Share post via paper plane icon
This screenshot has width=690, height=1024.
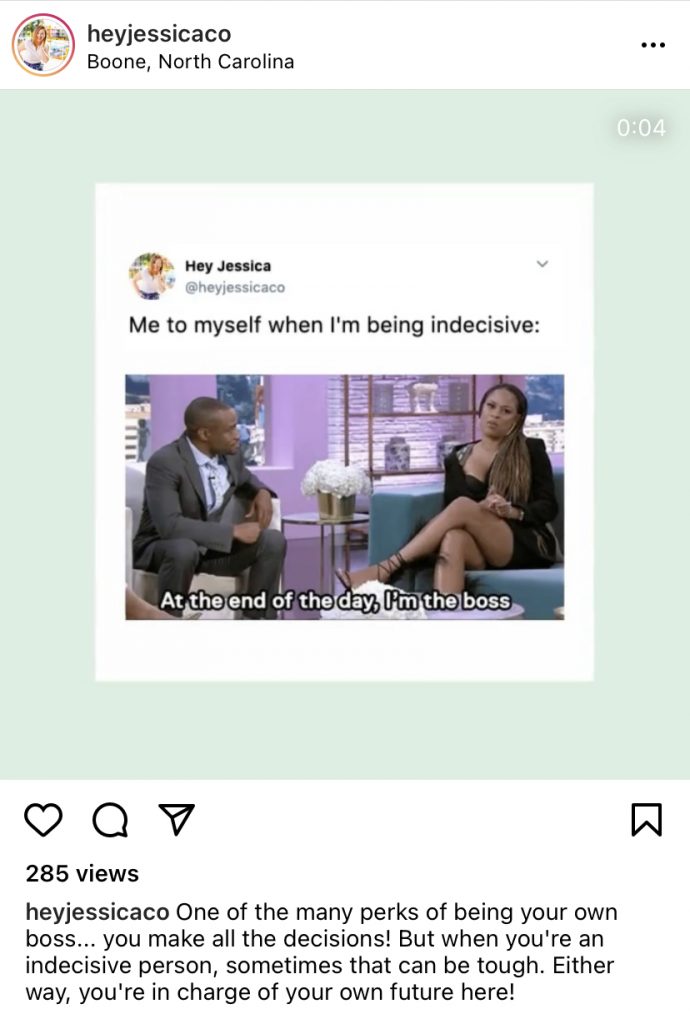[177, 819]
